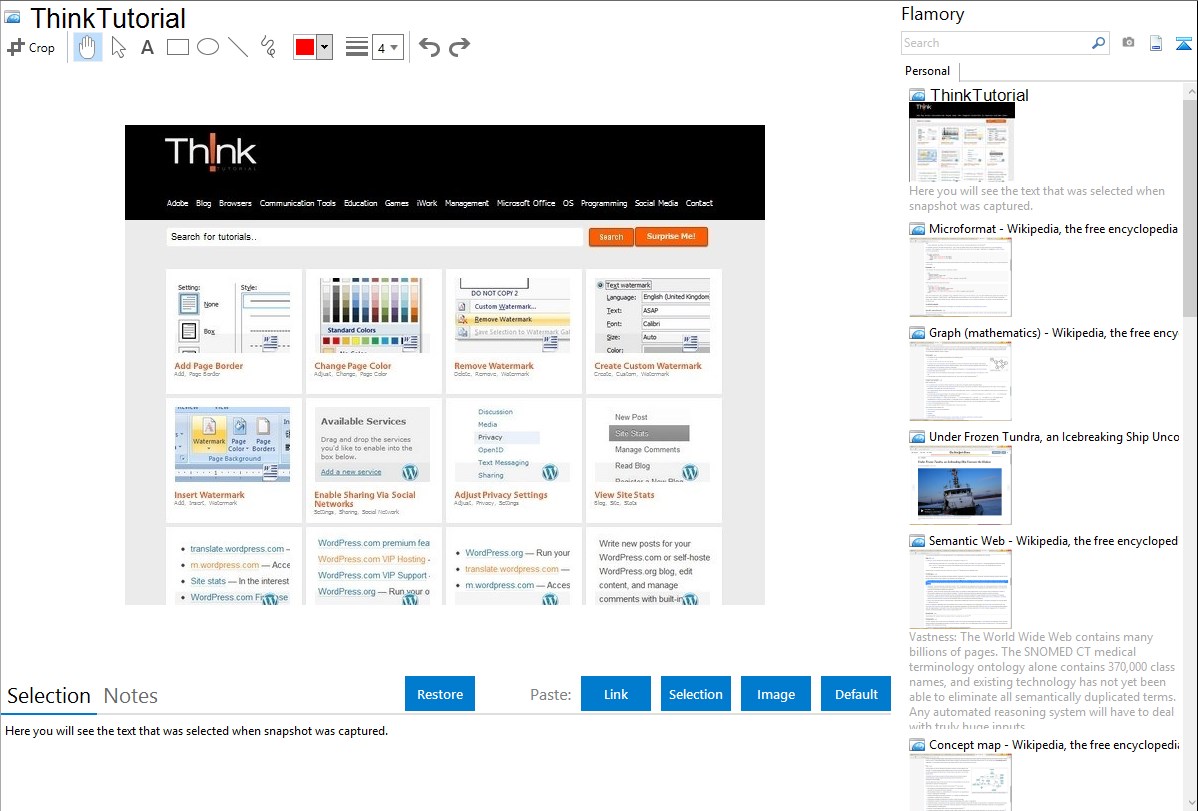Redo the last annotation

pos(459,47)
